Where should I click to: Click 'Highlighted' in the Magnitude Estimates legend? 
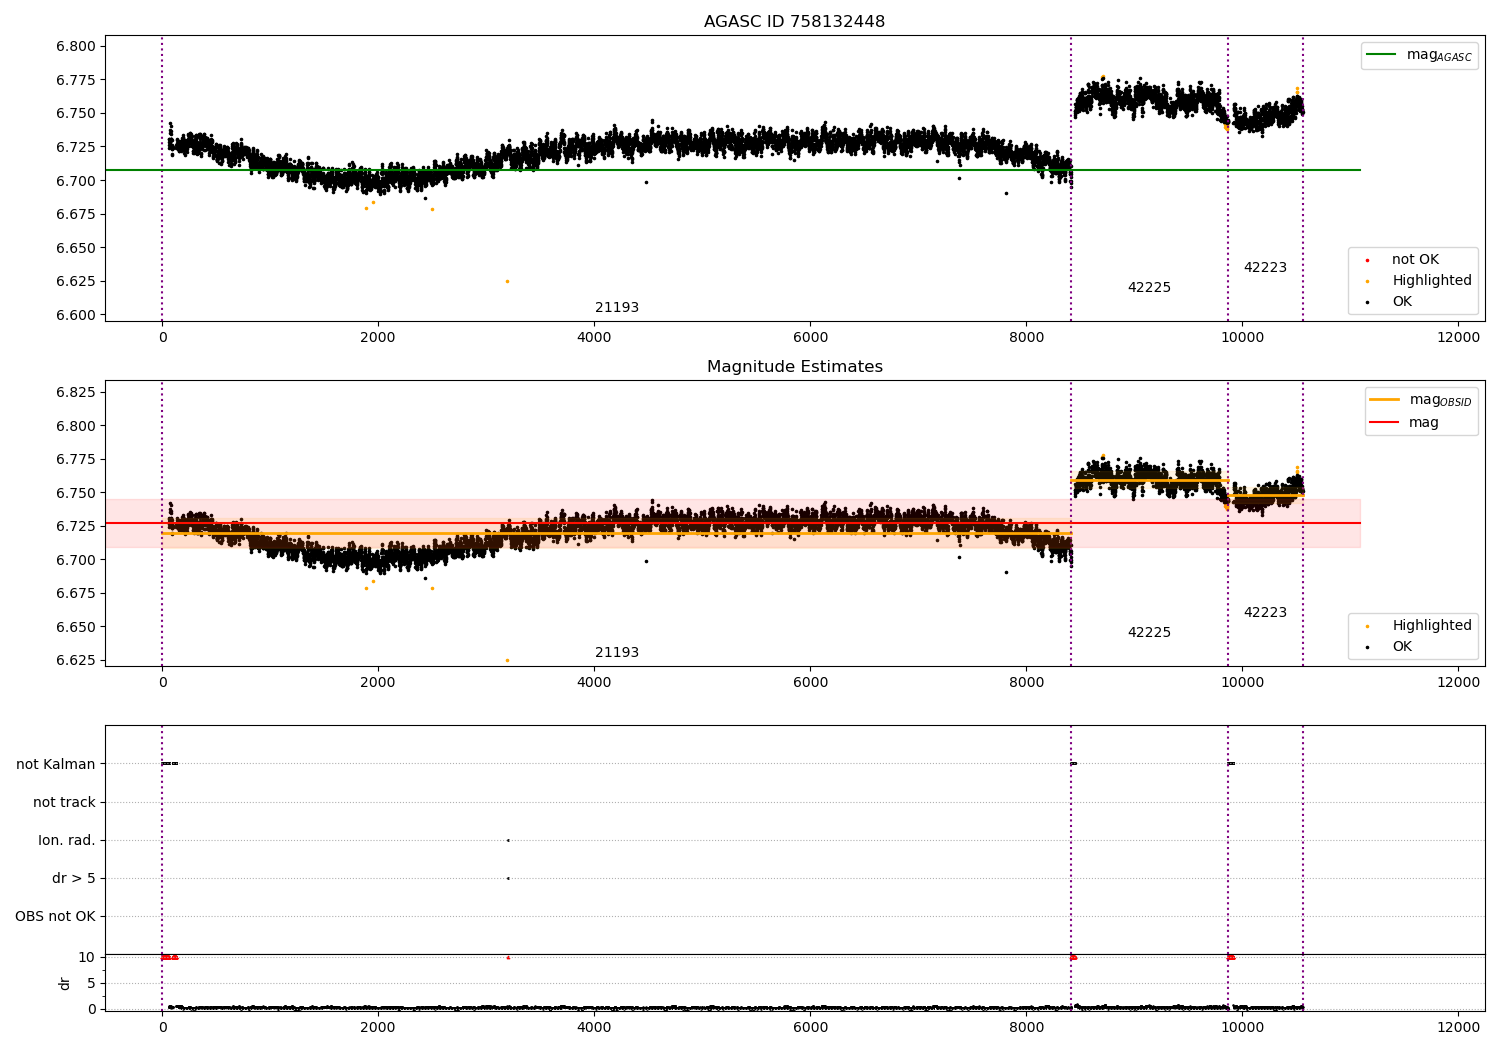[x=1431, y=626]
